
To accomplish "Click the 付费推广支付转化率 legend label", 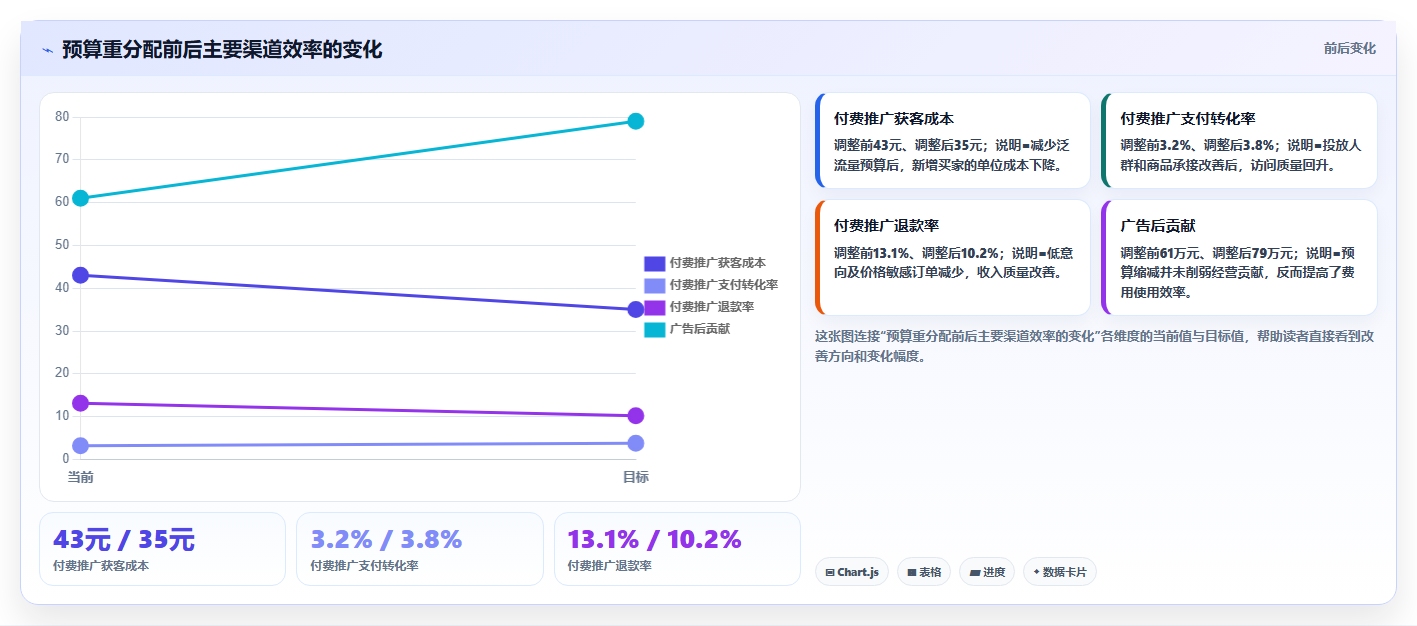I will point(724,285).
